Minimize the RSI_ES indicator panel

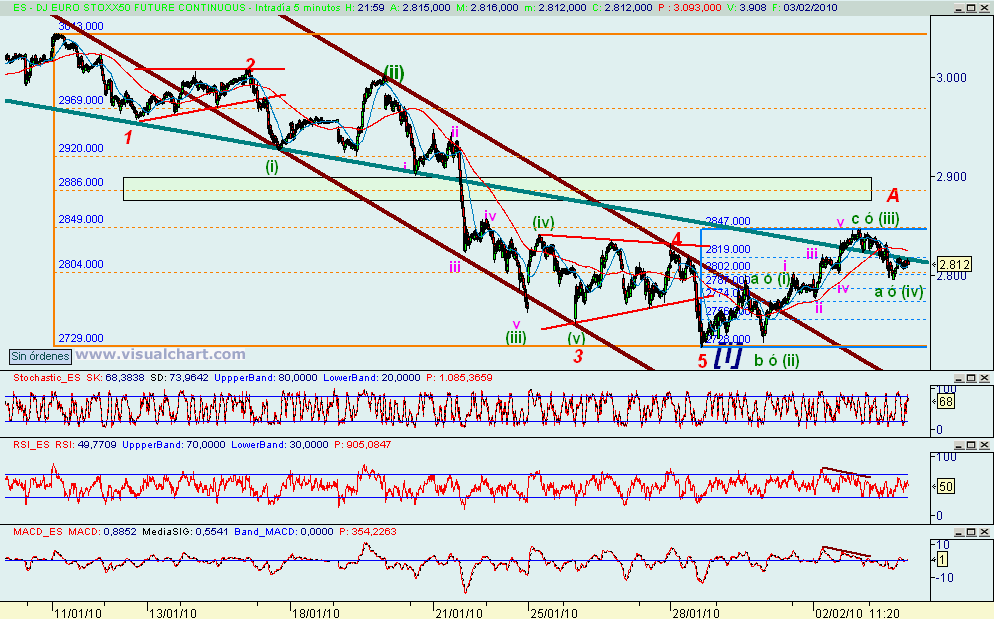[x=958, y=444]
